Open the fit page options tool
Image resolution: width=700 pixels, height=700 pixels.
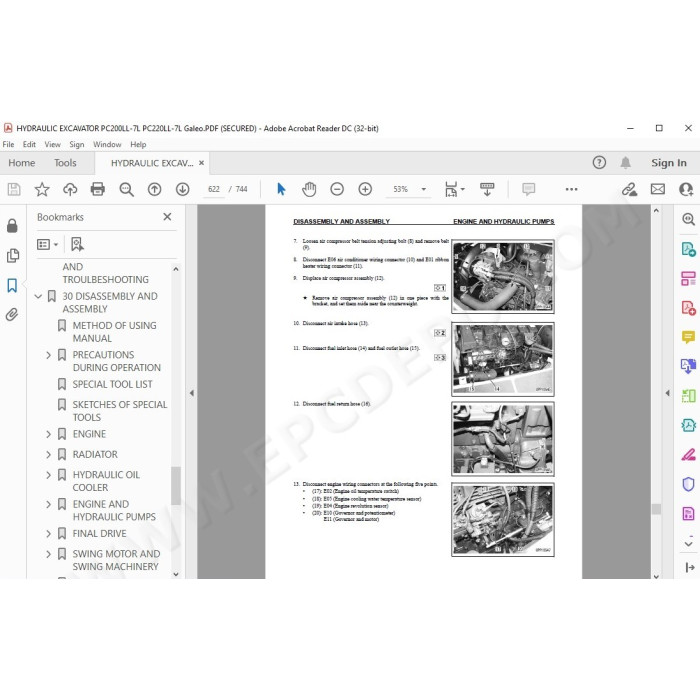pos(454,189)
